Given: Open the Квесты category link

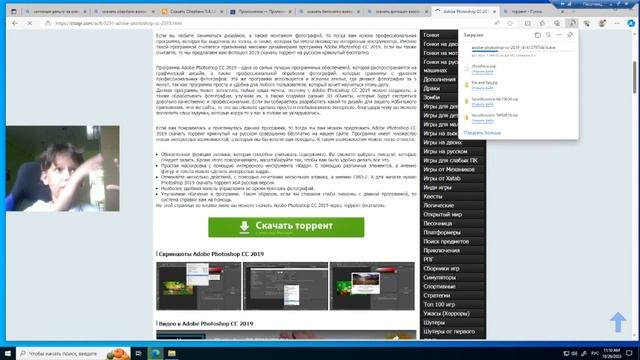Looking at the screenshot, I should click(433, 196).
